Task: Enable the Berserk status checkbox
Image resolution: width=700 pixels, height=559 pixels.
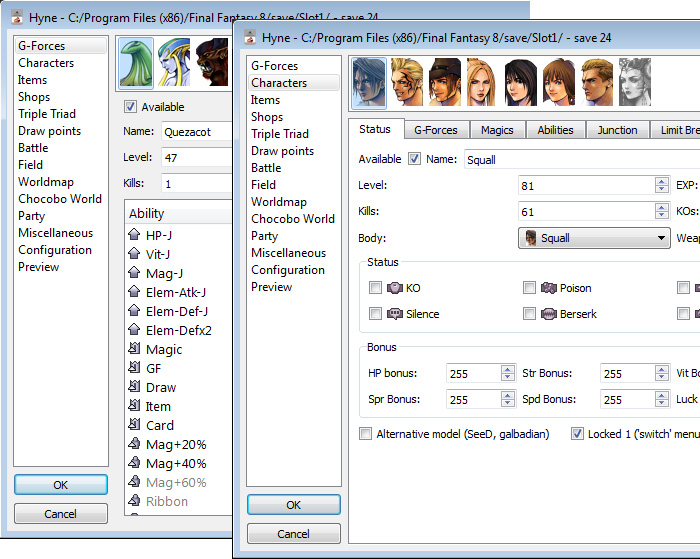Action: point(530,314)
